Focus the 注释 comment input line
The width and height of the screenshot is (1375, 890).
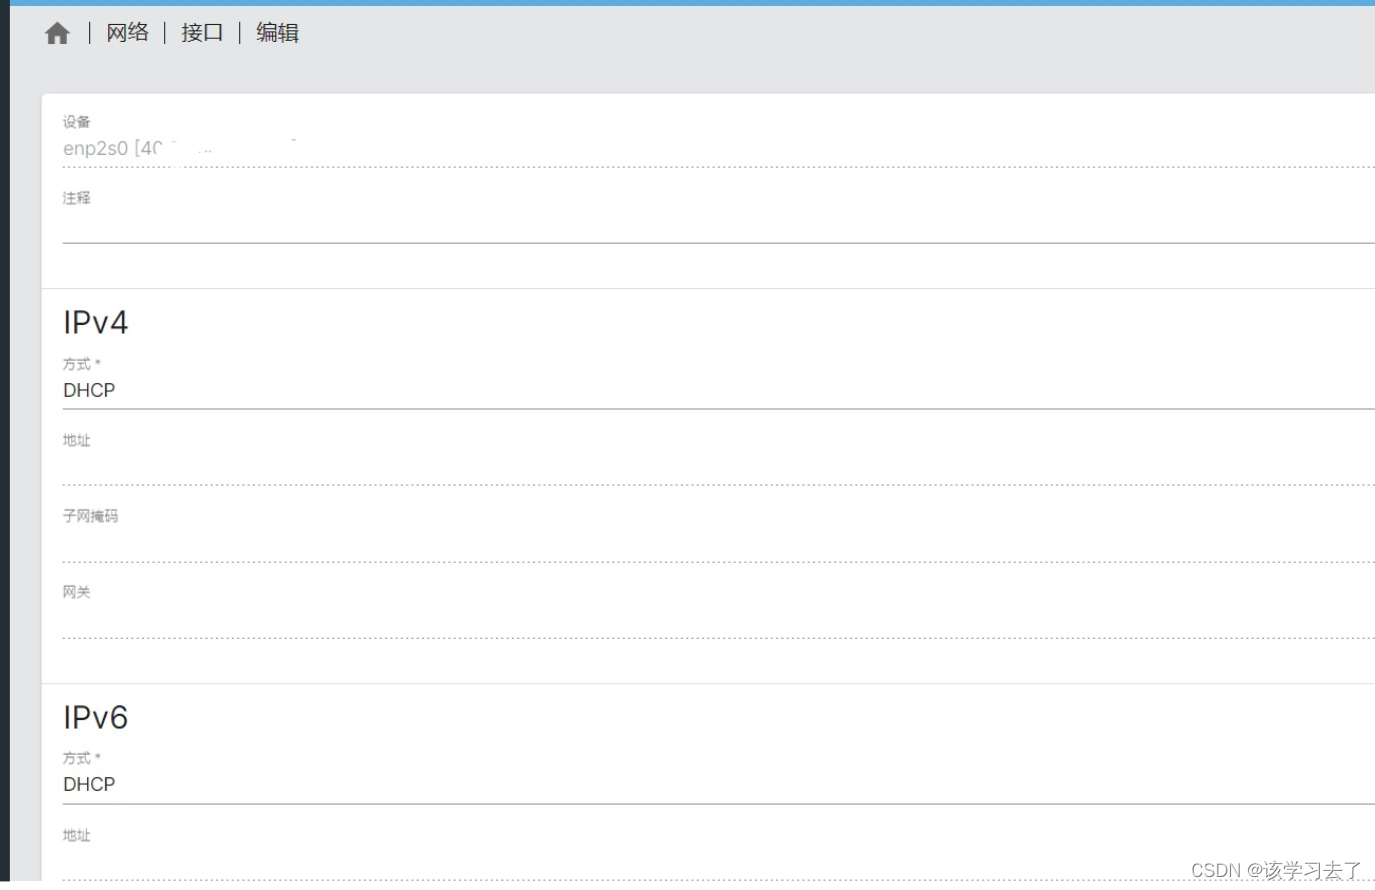[x=700, y=226]
